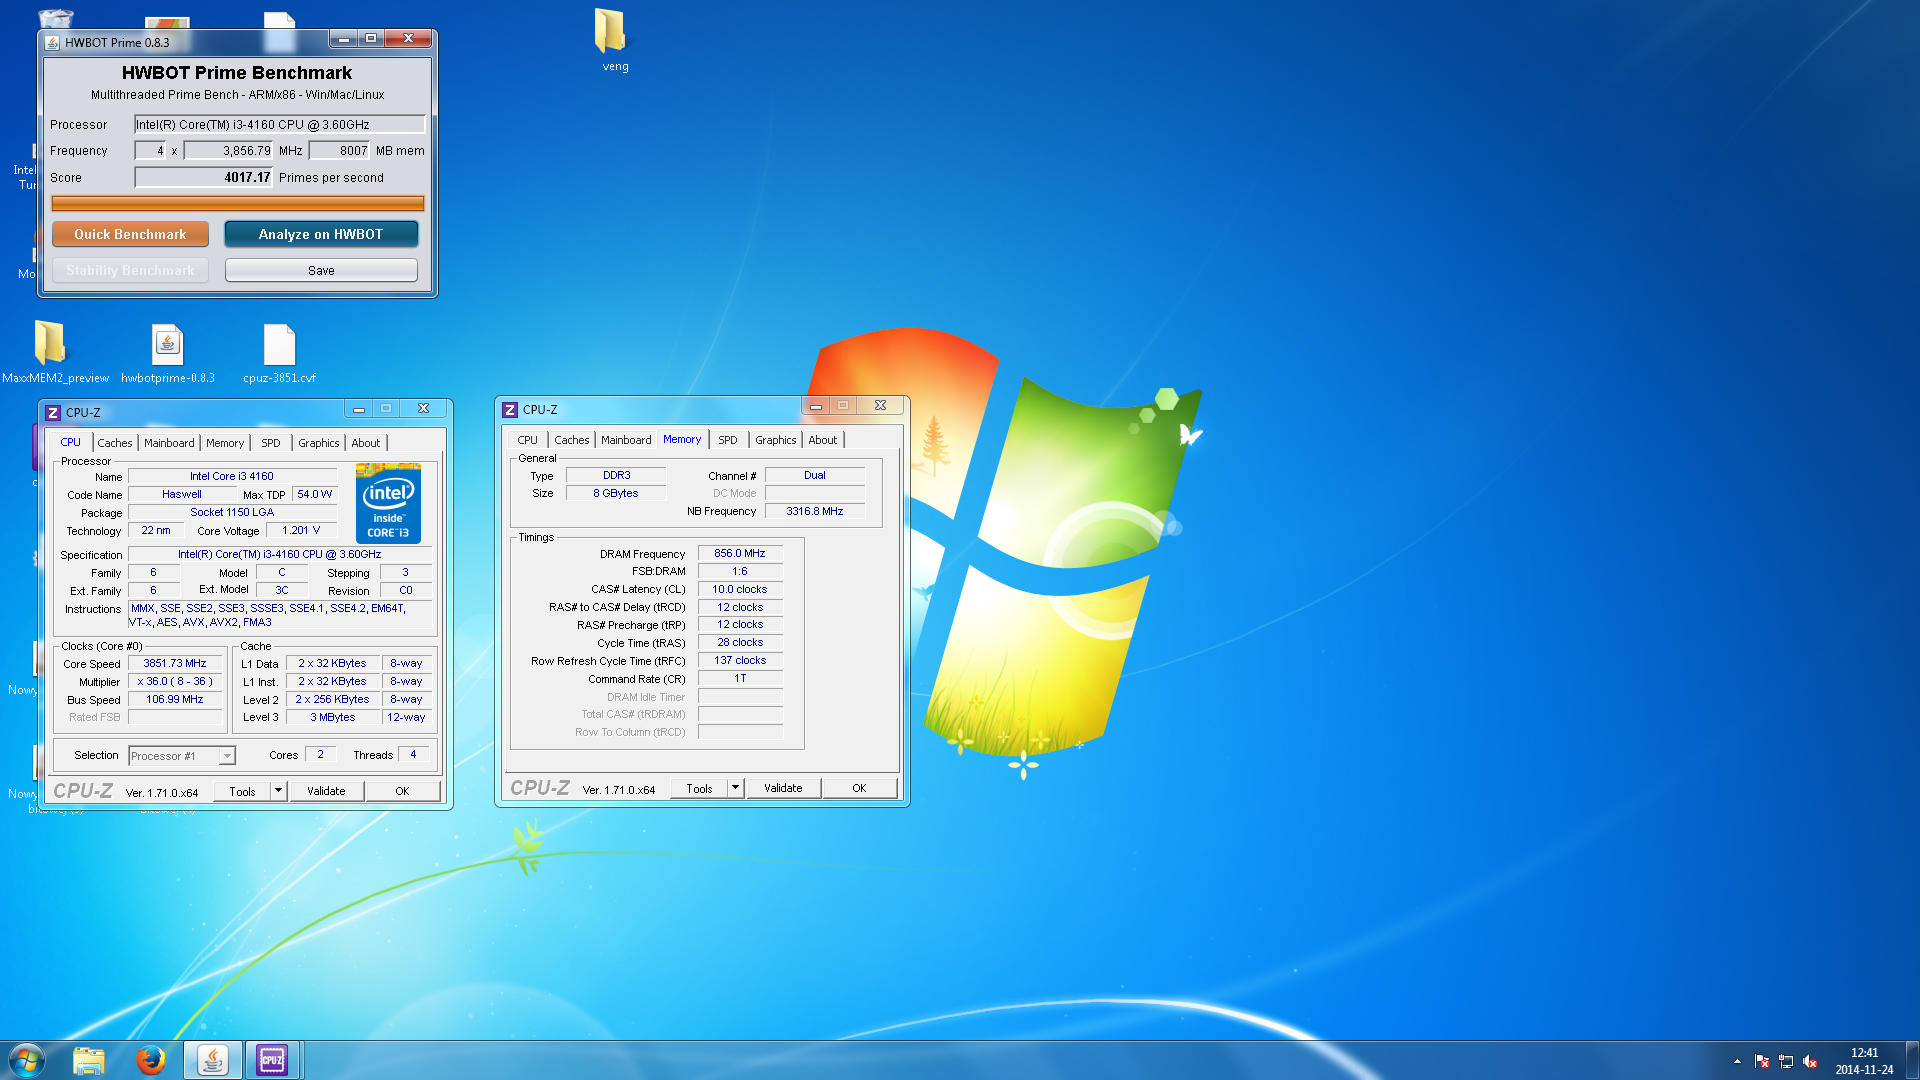Open Windows Explorer from taskbar

coord(89,1060)
